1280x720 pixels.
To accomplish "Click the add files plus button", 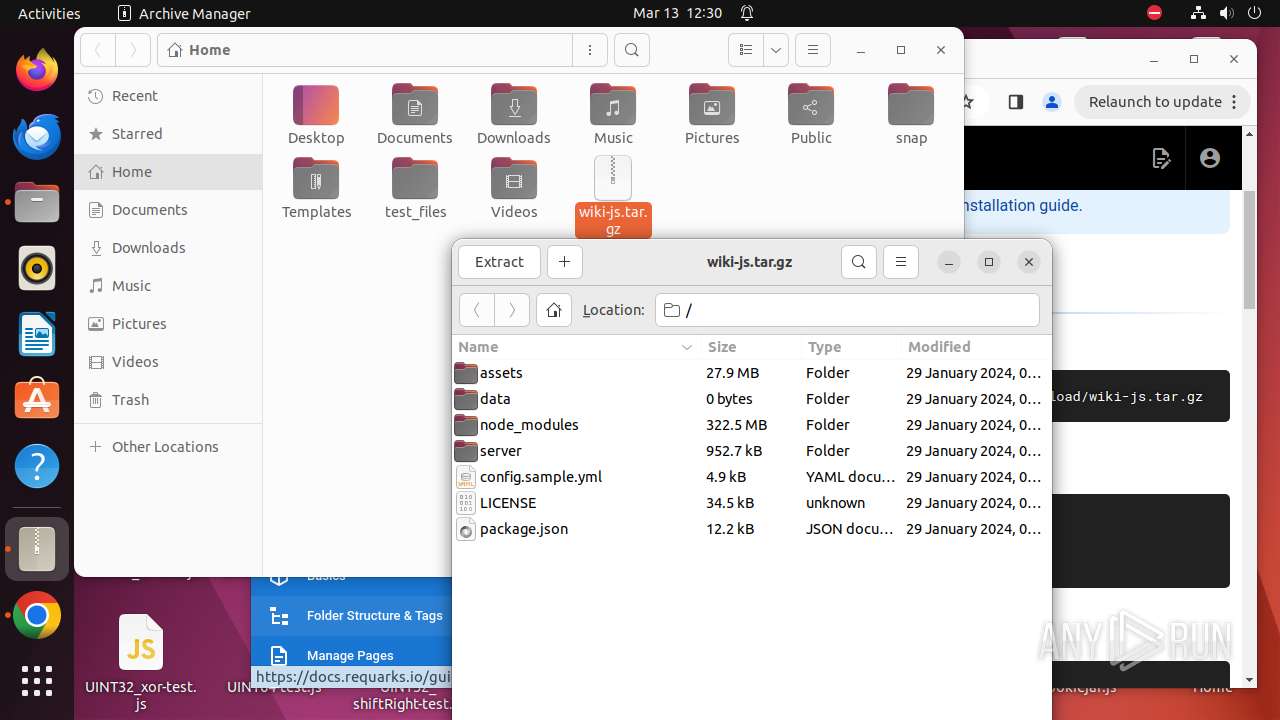I will [x=564, y=262].
